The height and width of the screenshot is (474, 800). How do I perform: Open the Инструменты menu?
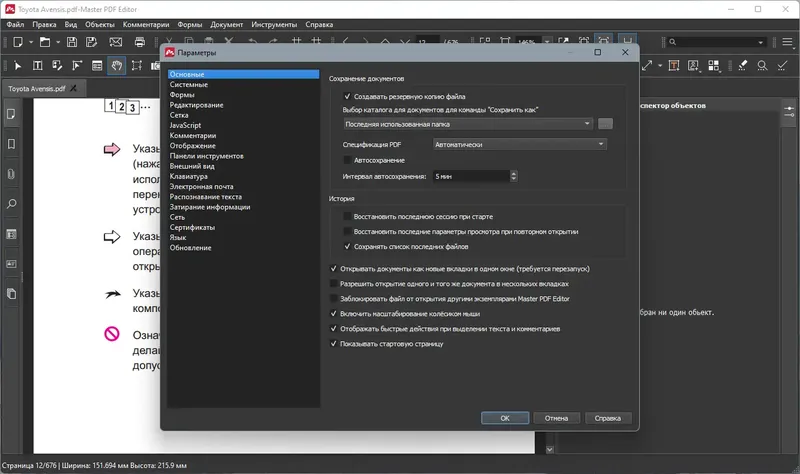(x=274, y=24)
